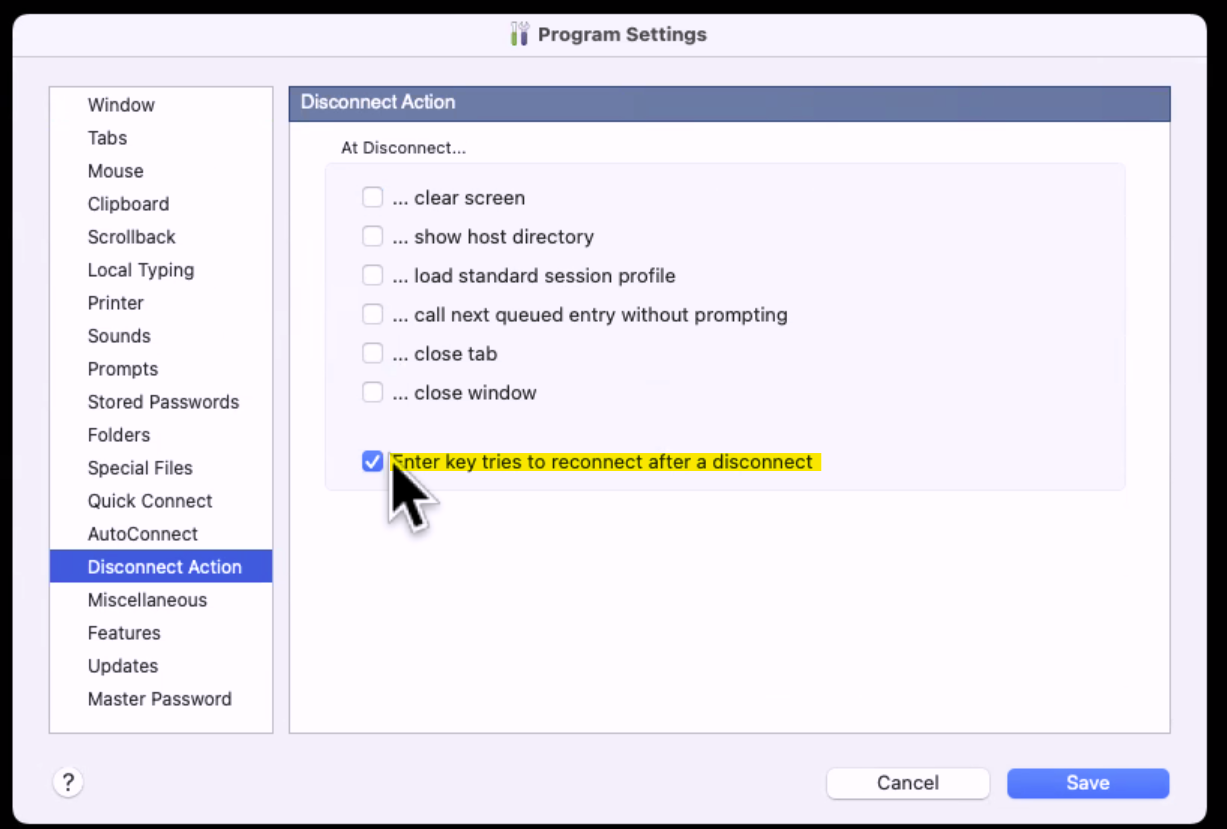The width and height of the screenshot is (1227, 829).
Task: Check the show host directory option
Action: click(373, 236)
